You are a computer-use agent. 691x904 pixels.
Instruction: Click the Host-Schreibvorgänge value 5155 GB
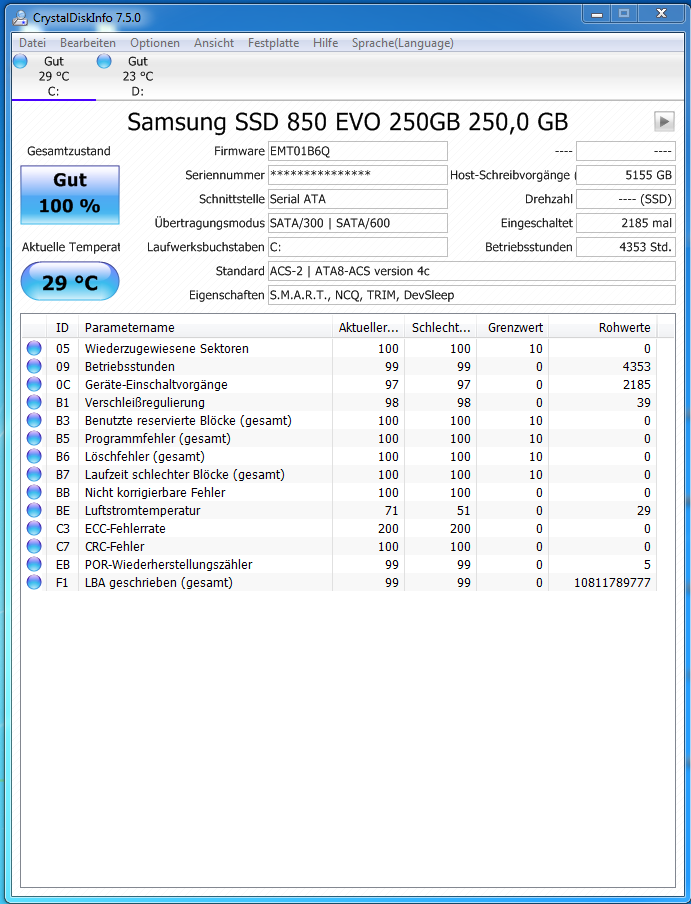click(626, 175)
